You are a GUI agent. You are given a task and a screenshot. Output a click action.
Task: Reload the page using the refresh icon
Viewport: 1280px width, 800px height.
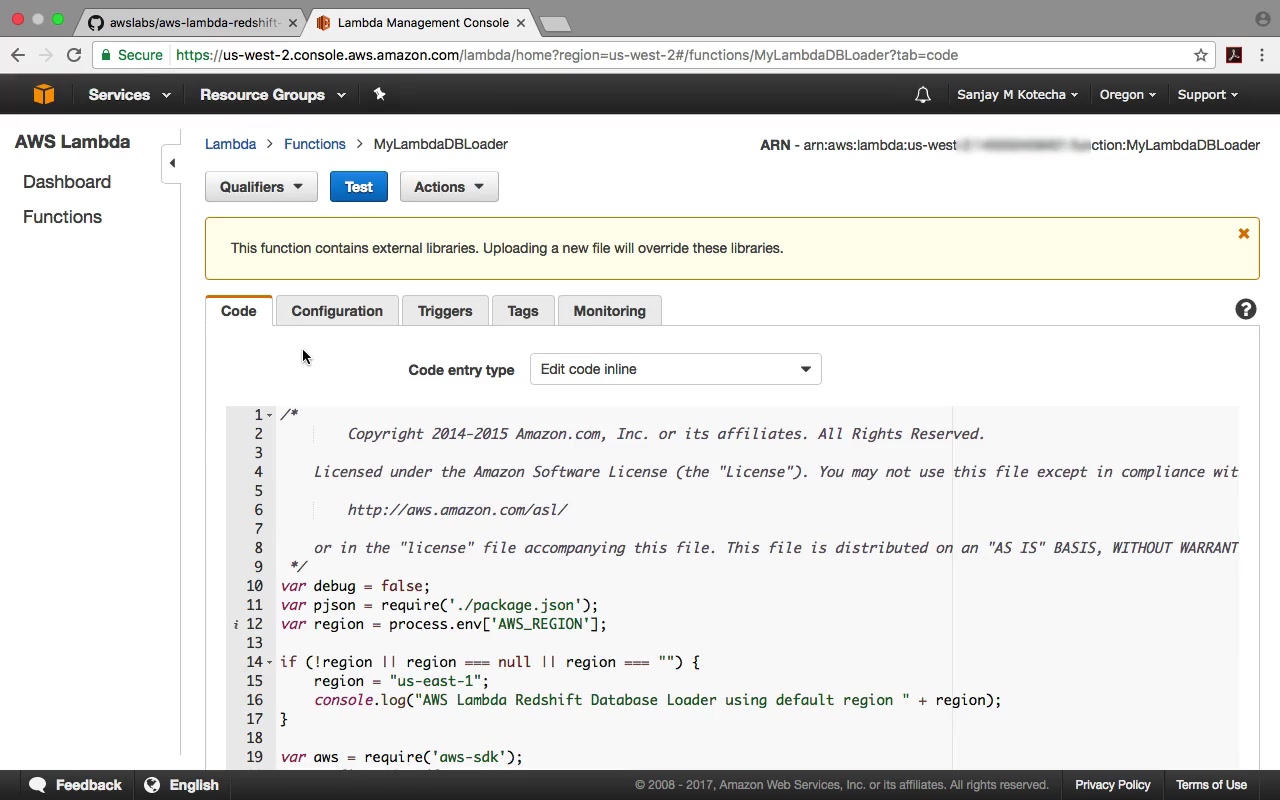click(74, 55)
